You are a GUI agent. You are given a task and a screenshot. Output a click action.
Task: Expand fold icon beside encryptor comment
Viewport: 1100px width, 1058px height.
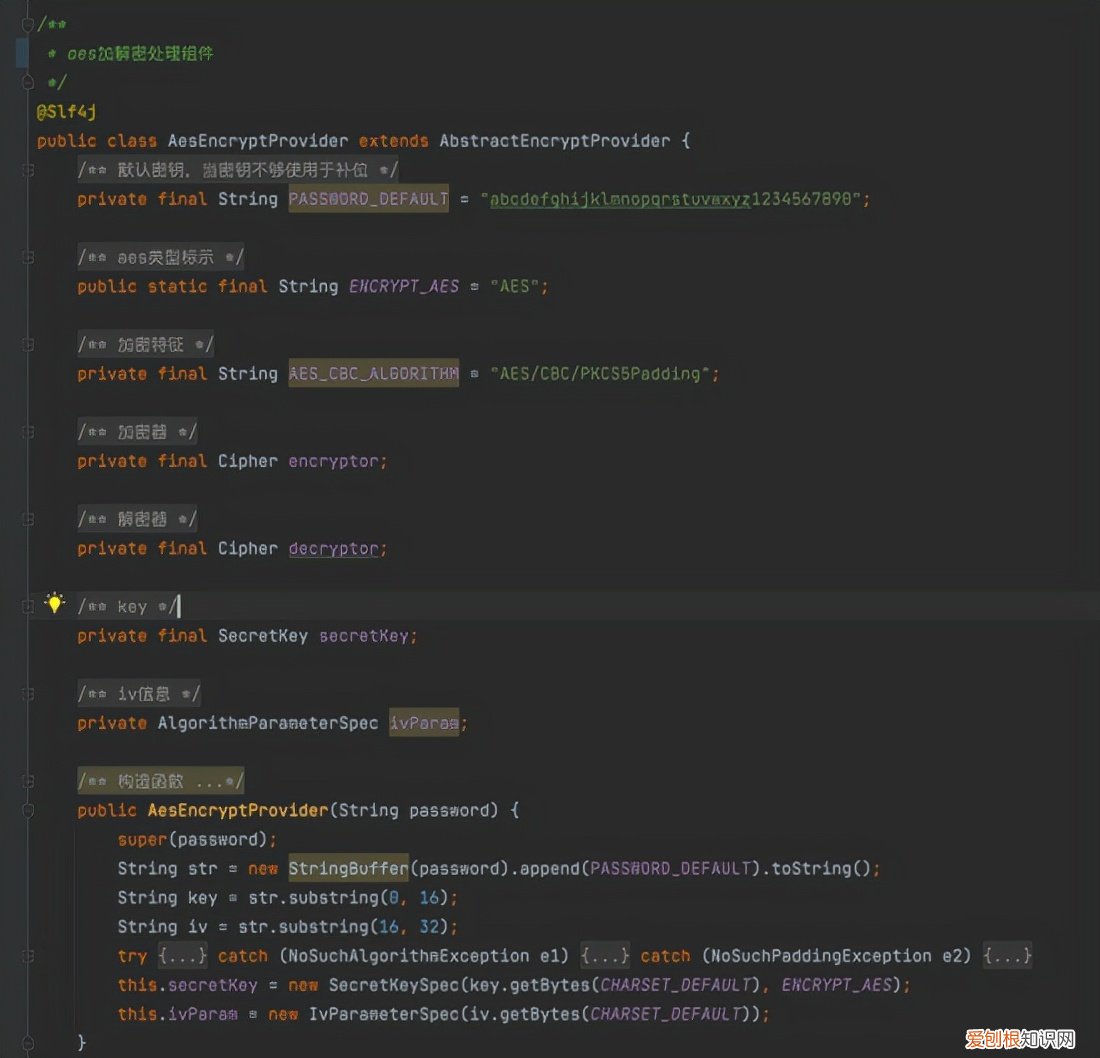(29, 432)
